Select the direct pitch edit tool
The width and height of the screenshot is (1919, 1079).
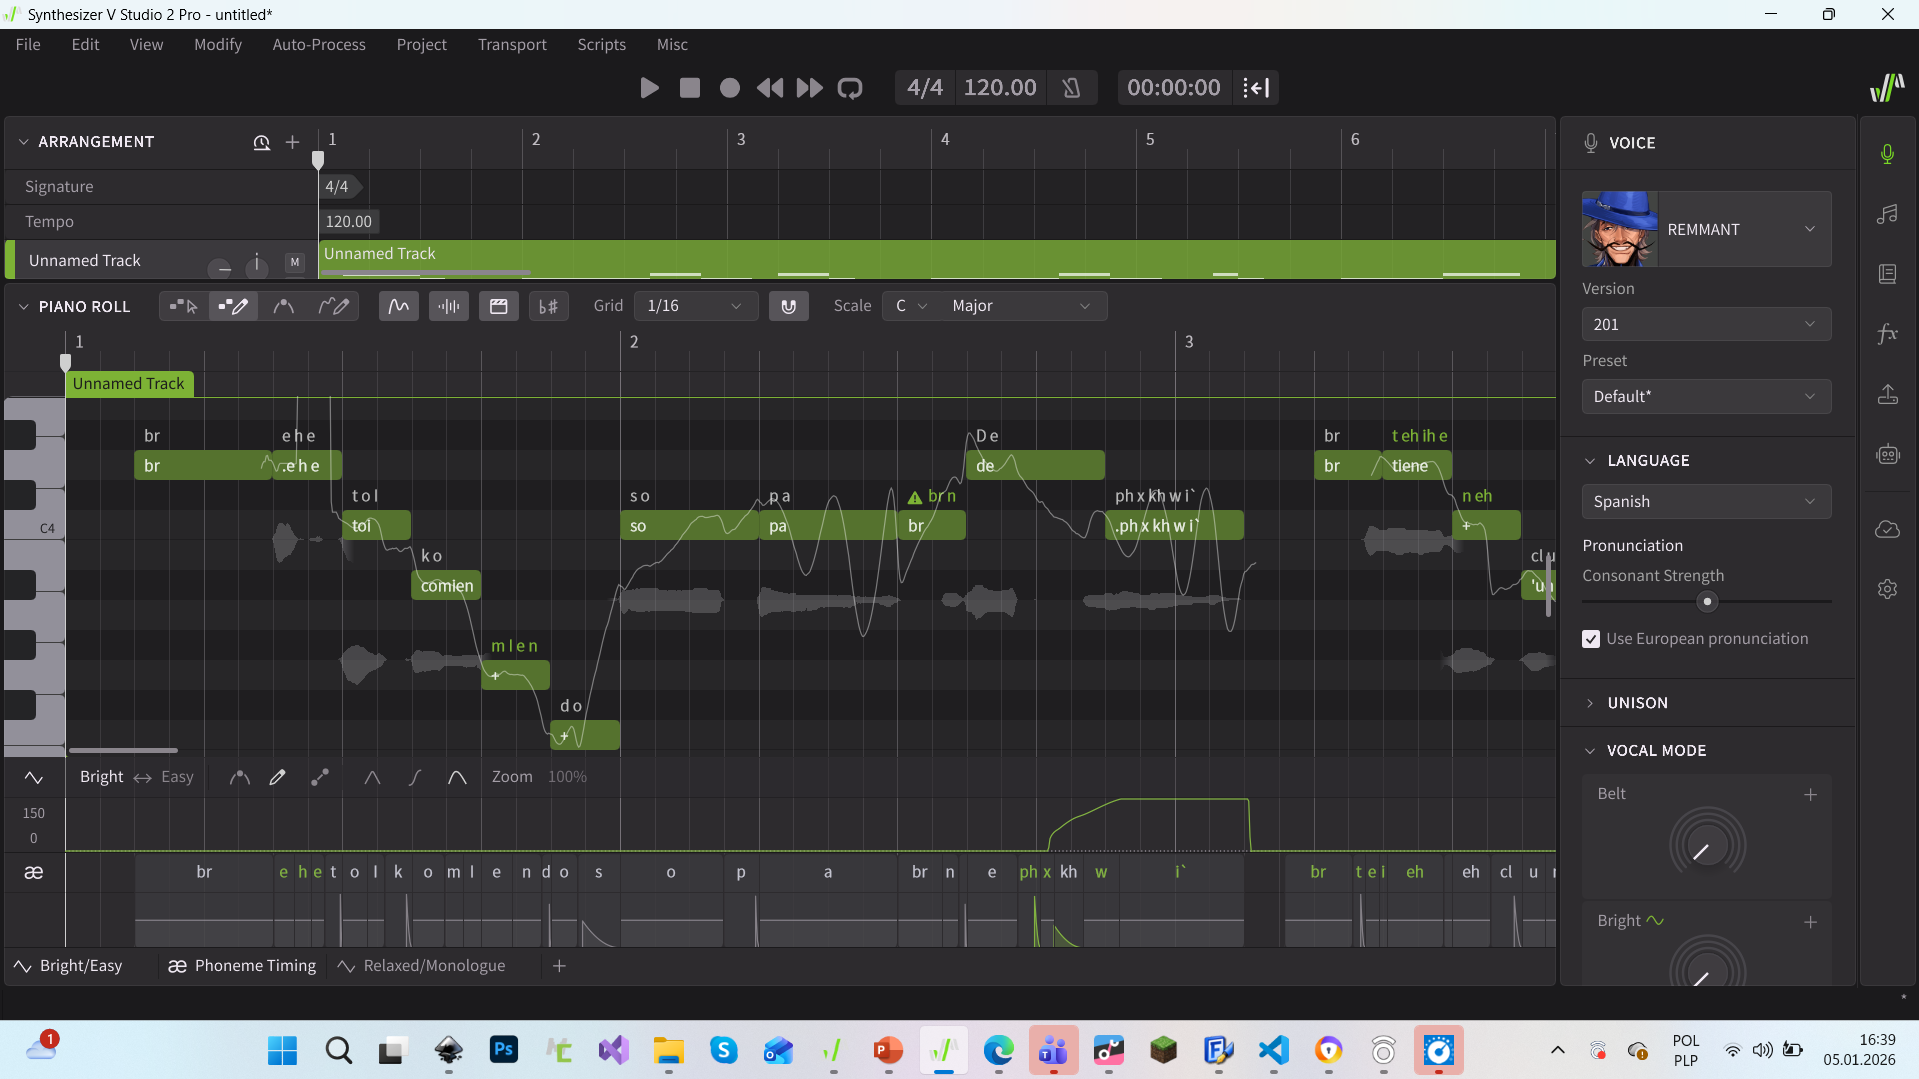[x=283, y=306]
